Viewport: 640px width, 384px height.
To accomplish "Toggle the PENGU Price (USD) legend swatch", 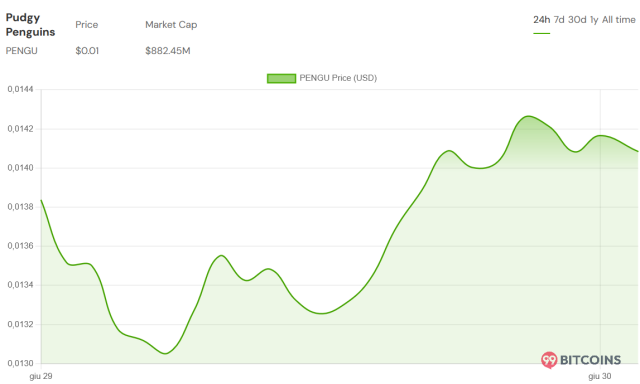I will click(281, 78).
